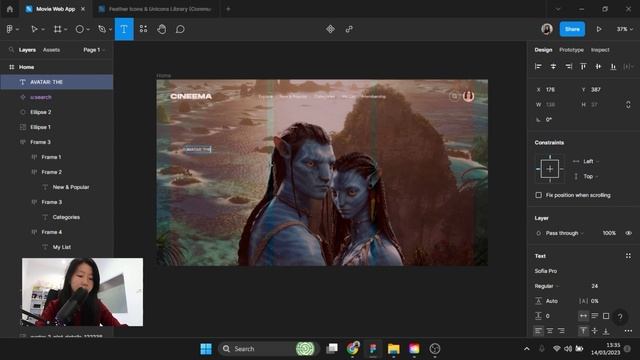Toggle layer visibility eye icon
Viewport: 640px width, 360px height.
[x=628, y=233]
